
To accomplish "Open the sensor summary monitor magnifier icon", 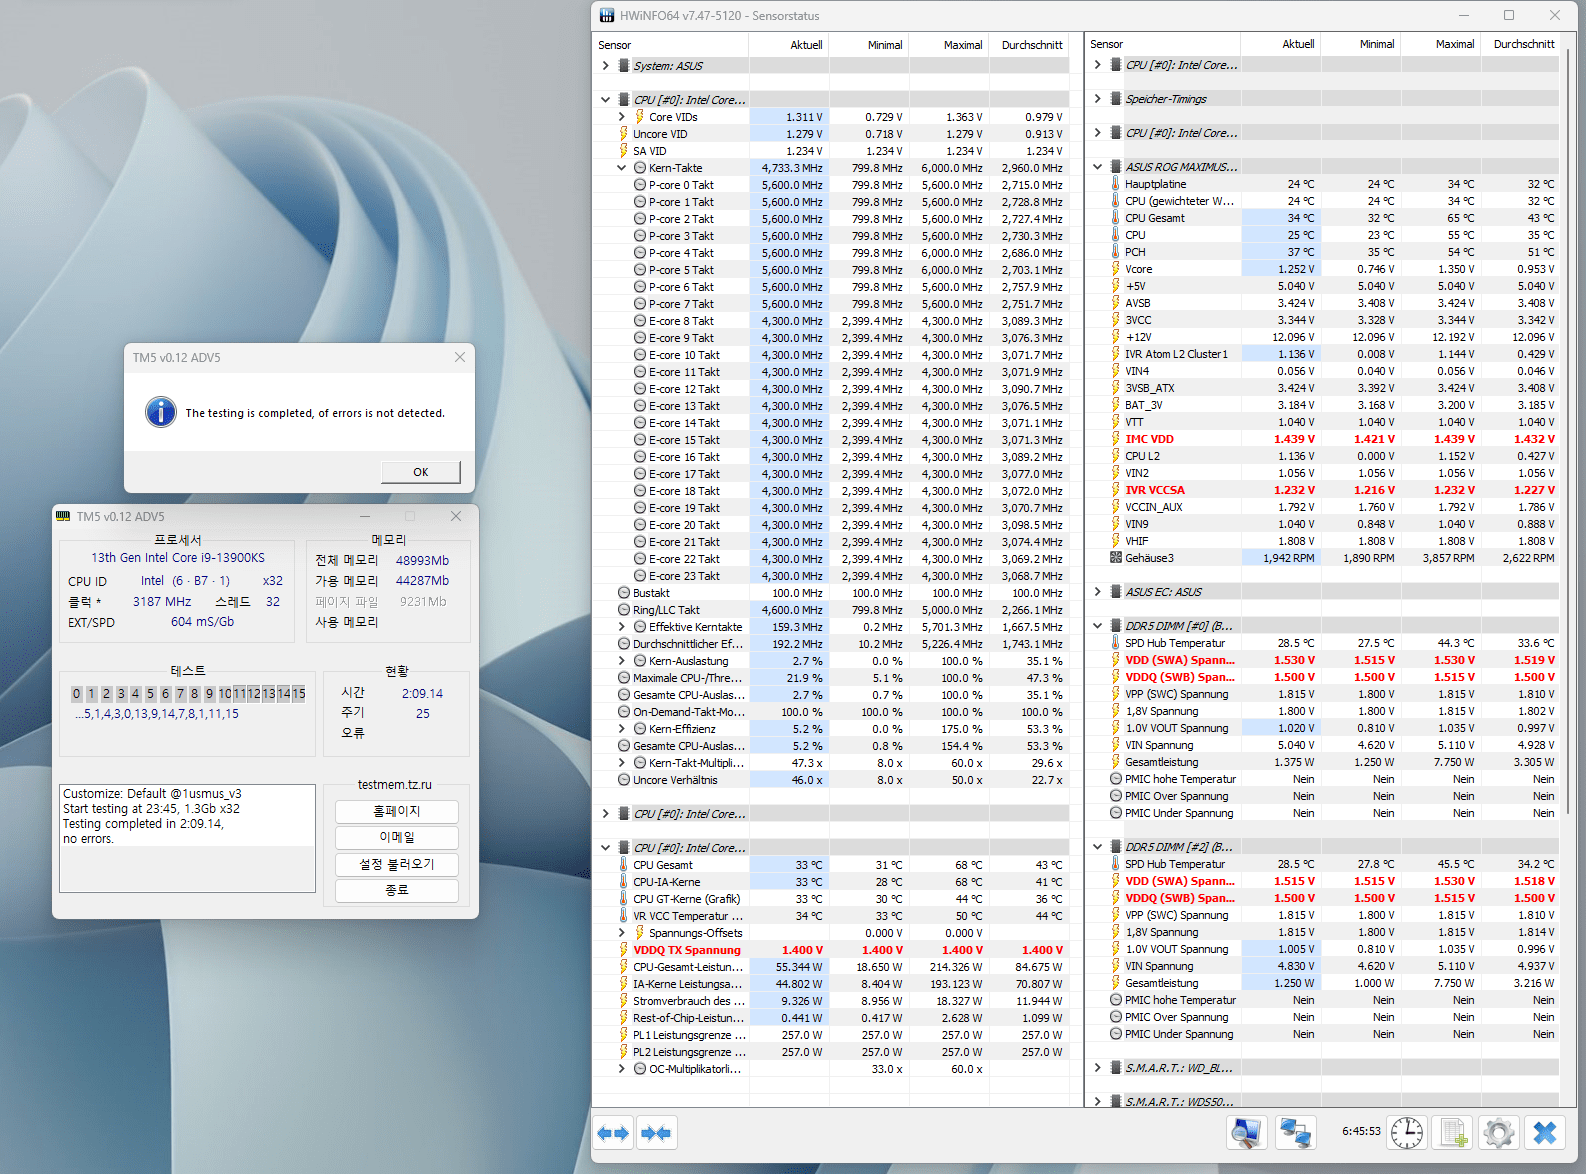I will [1247, 1133].
